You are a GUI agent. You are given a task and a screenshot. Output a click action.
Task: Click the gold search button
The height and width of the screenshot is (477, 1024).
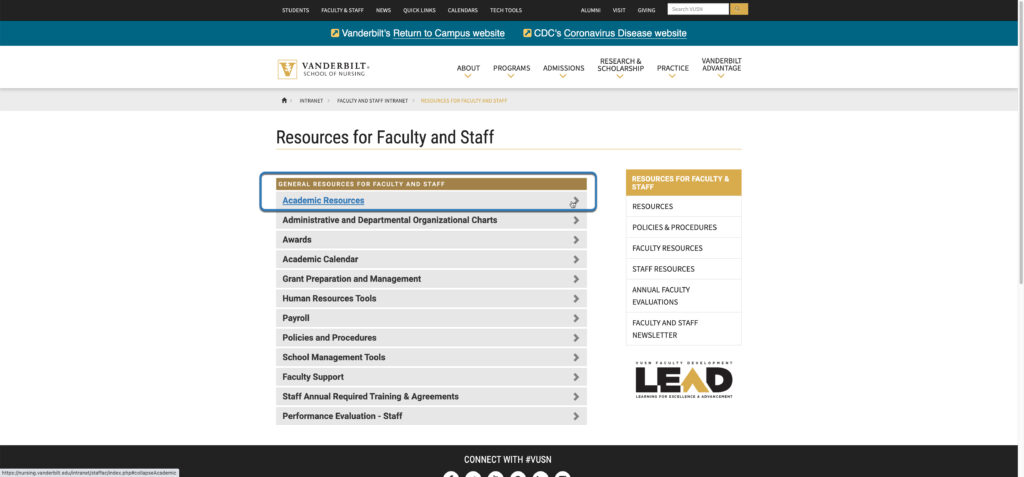click(739, 9)
